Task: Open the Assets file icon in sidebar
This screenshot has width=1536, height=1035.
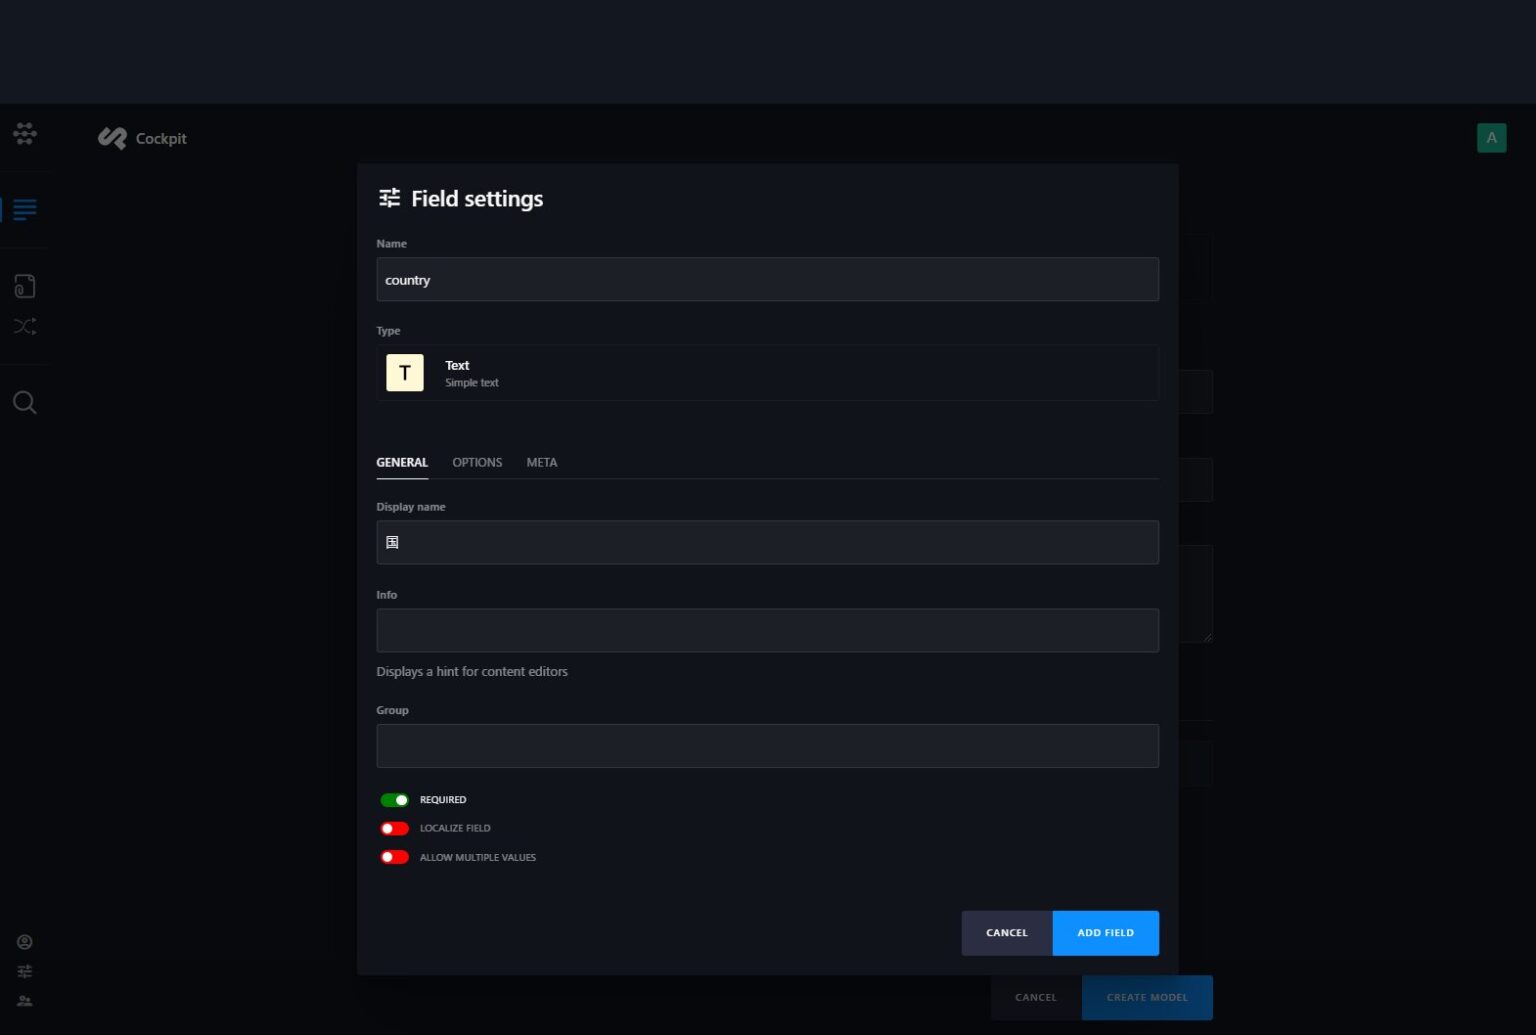Action: (24, 285)
